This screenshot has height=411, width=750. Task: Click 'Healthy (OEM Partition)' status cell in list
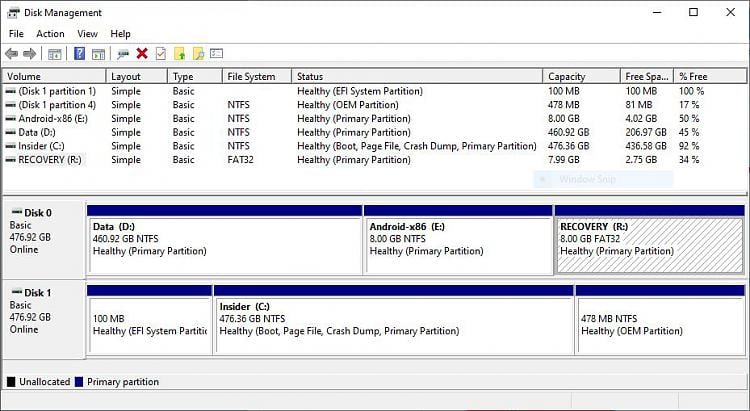point(348,105)
